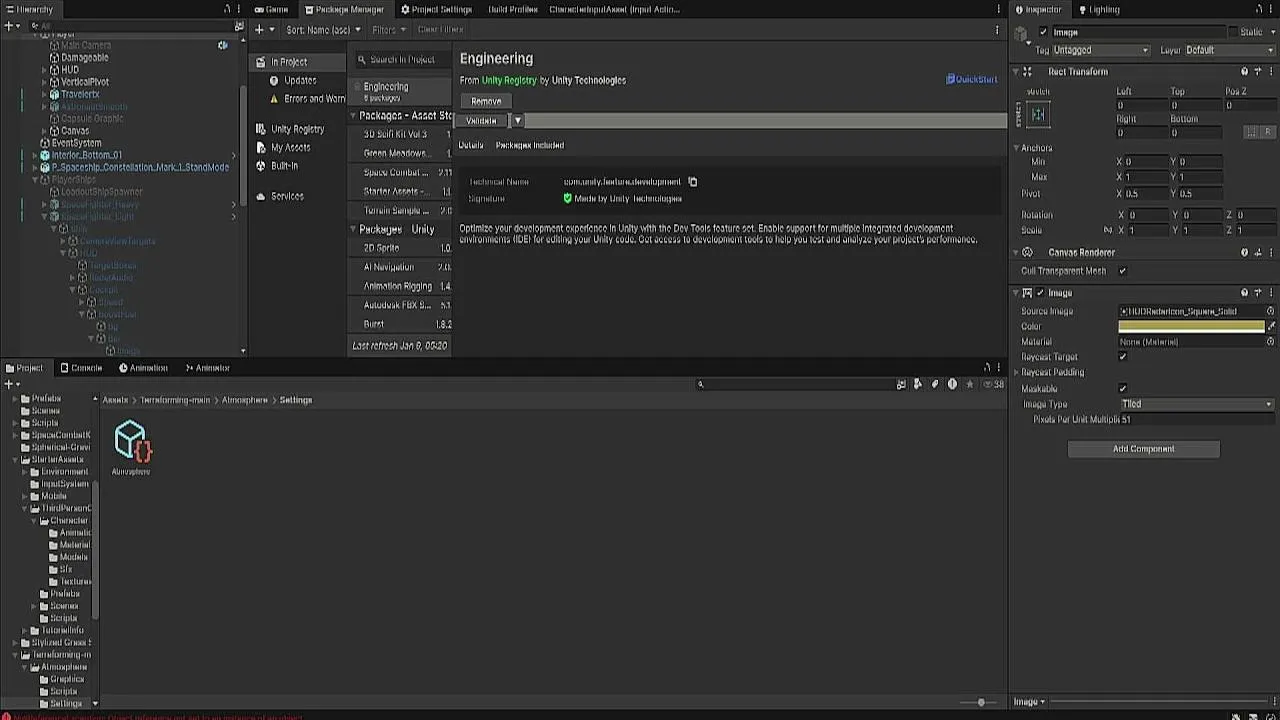The height and width of the screenshot is (720, 1280).
Task: Click the Errors and Warnings triangle icon
Action: click(x=274, y=99)
